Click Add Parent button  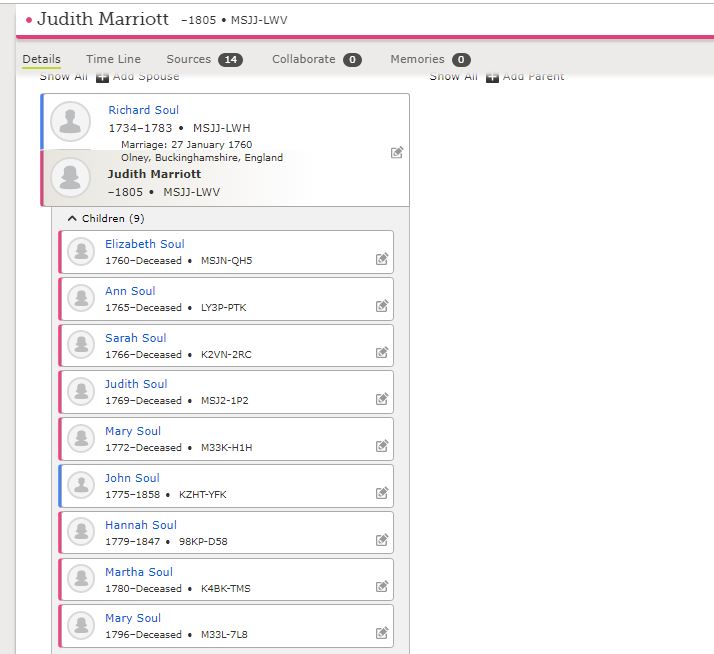[x=525, y=77]
